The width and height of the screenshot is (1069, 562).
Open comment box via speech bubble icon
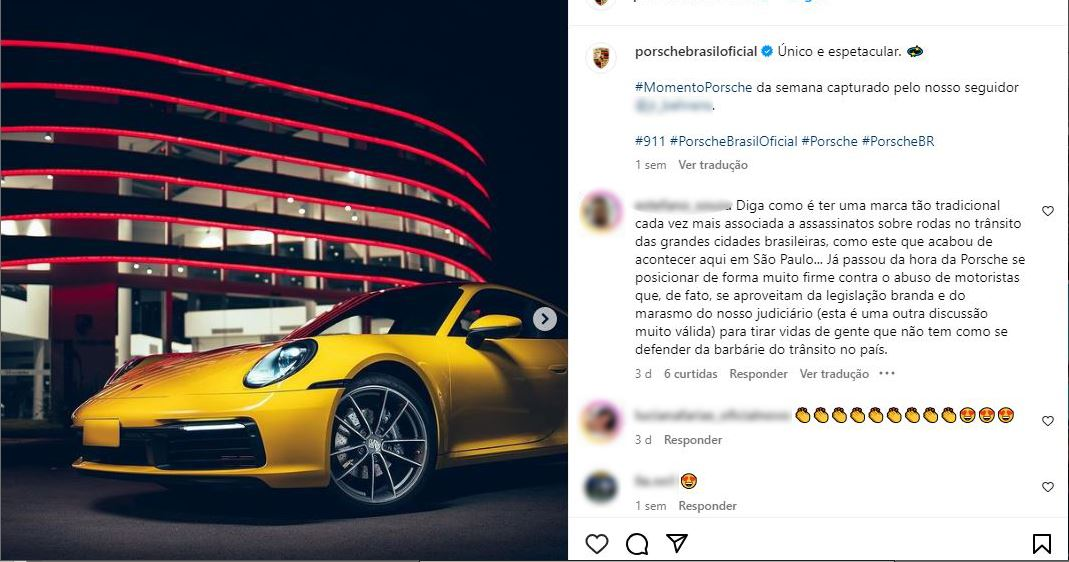pyautogui.click(x=637, y=544)
